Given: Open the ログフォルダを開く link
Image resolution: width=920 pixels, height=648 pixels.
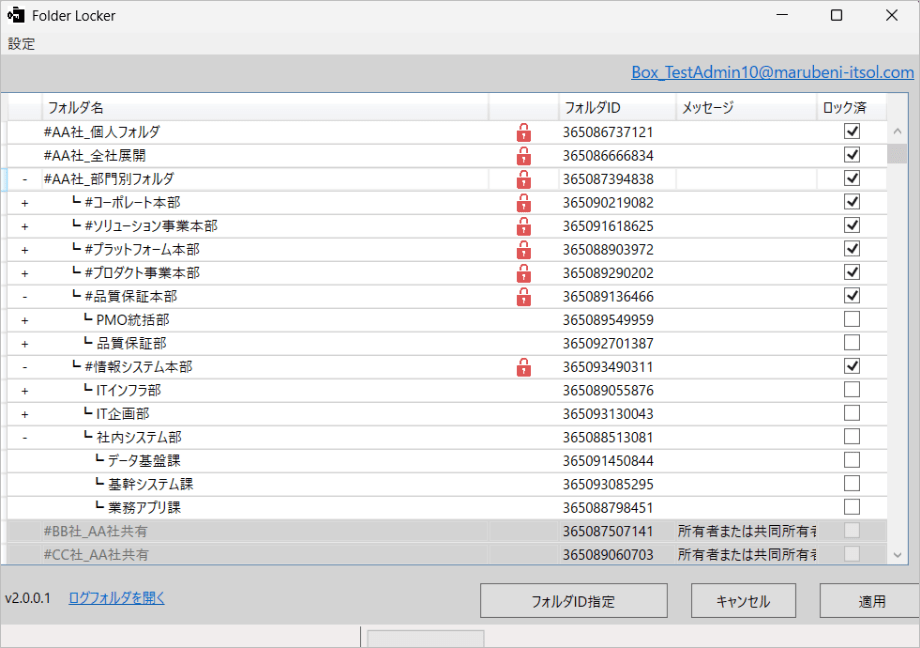Looking at the screenshot, I should click(x=116, y=598).
